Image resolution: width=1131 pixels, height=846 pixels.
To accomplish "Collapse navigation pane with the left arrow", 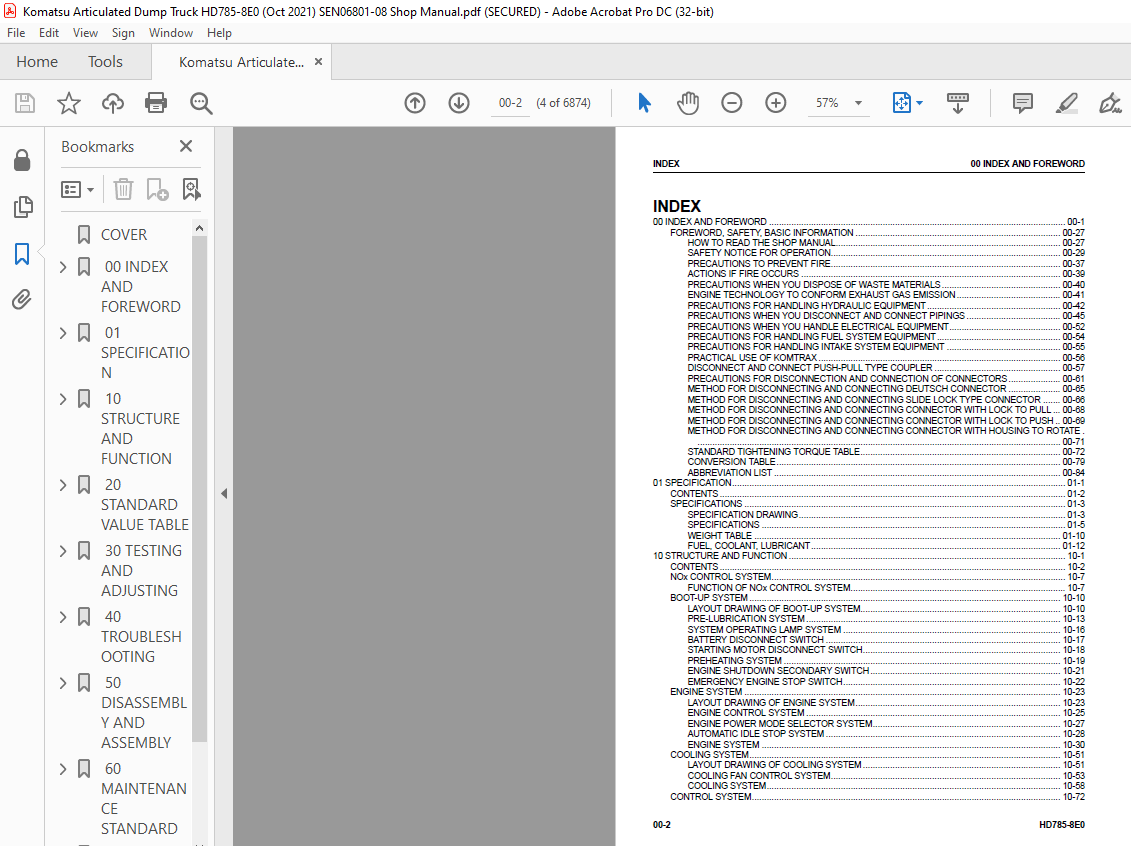I will coord(224,493).
